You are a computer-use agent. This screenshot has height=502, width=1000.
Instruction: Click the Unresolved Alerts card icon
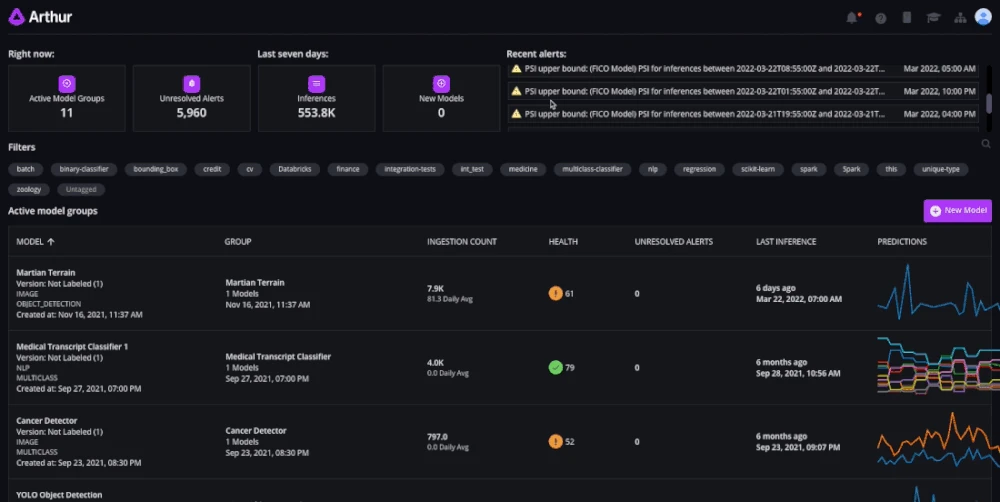(x=191, y=84)
